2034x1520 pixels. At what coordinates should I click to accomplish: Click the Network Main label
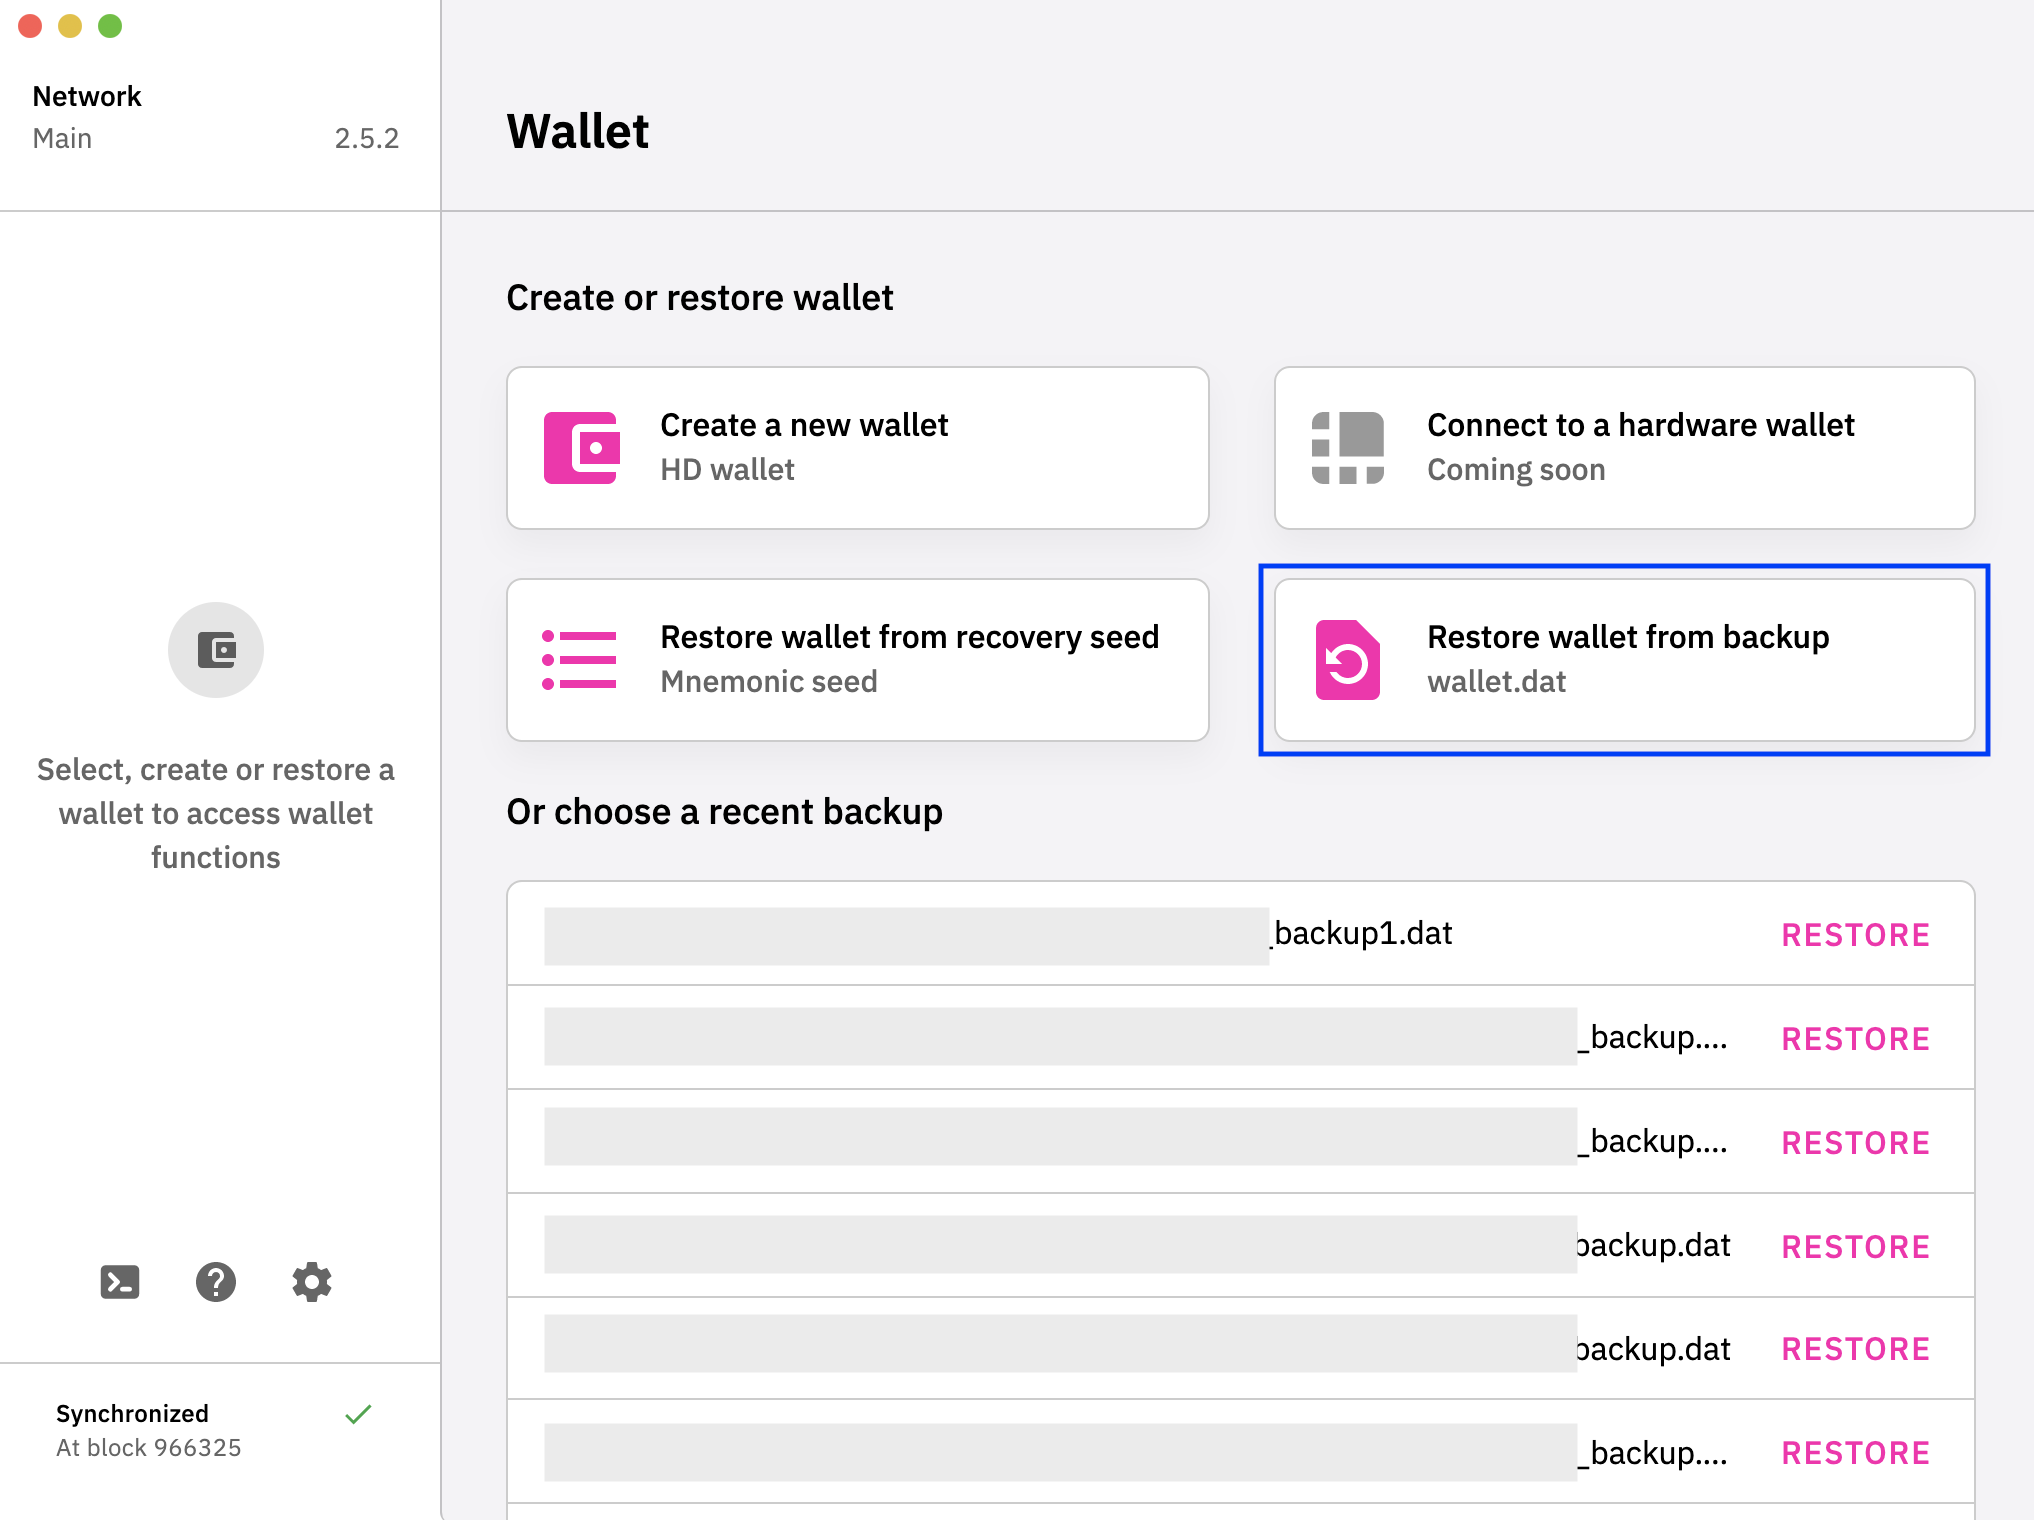point(87,117)
